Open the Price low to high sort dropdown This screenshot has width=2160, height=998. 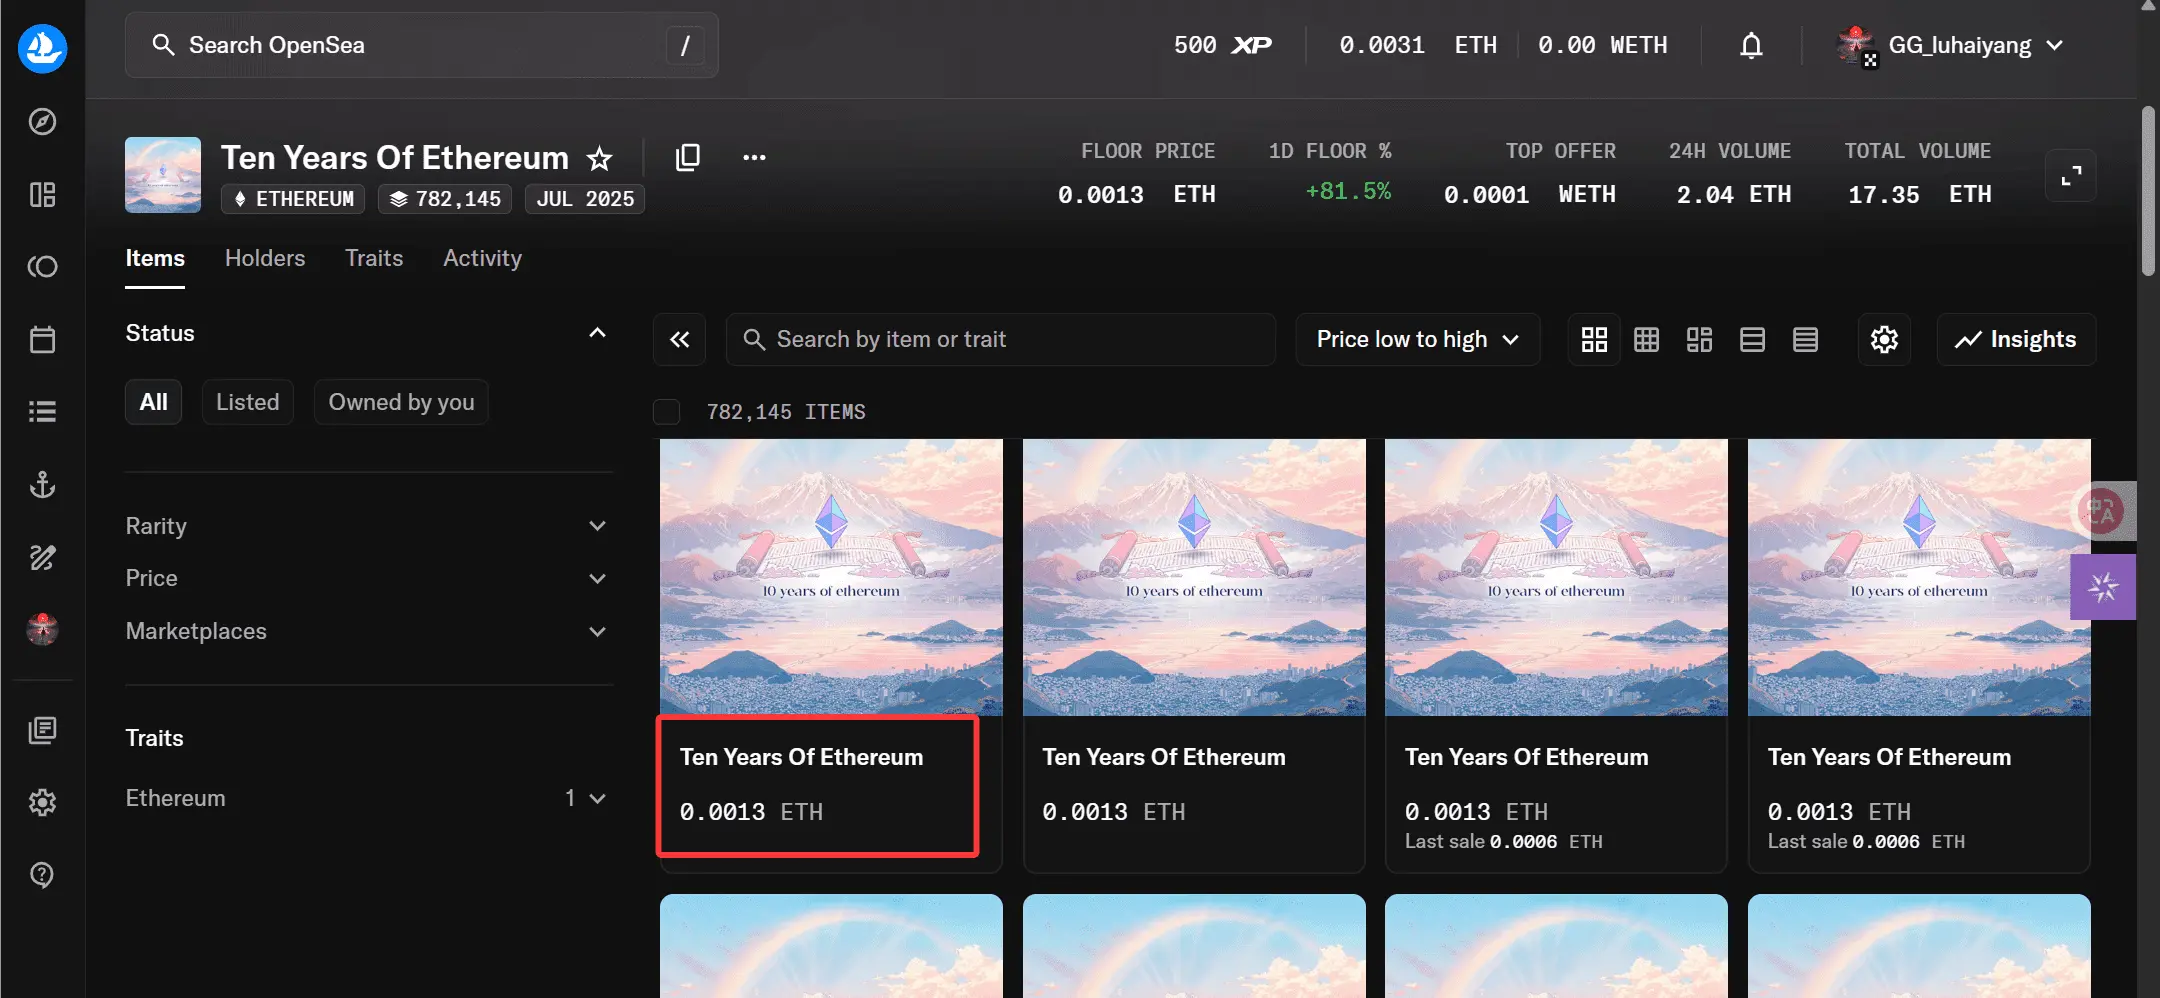1418,340
